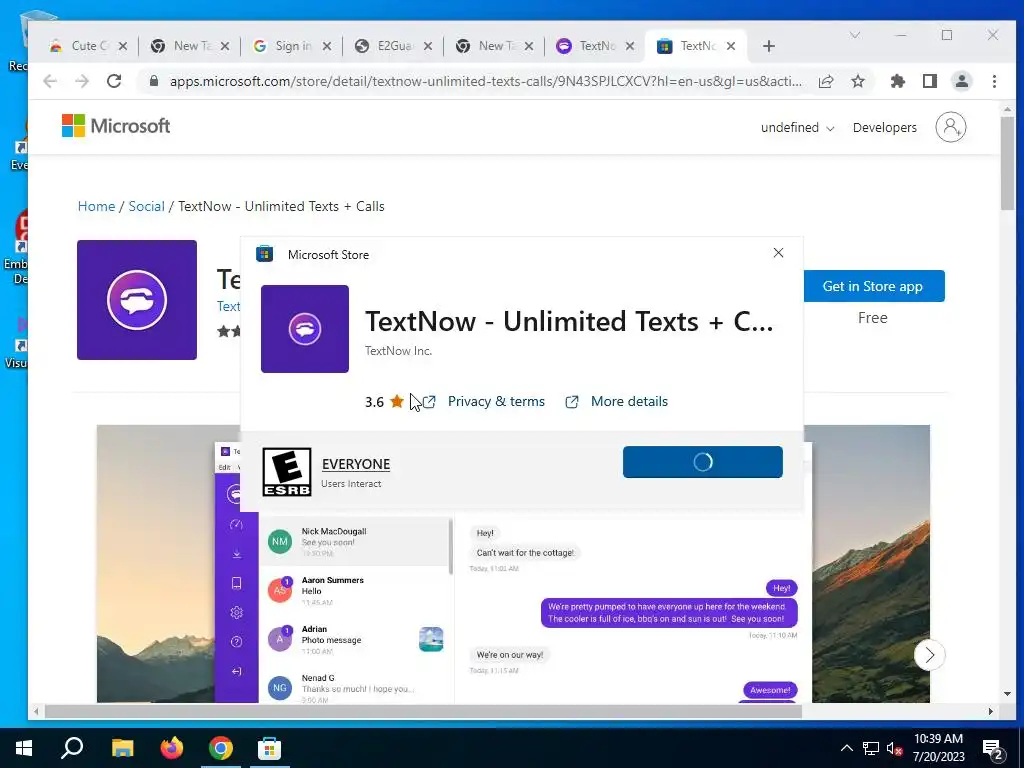Open the EVERYONE rating link

point(356,464)
